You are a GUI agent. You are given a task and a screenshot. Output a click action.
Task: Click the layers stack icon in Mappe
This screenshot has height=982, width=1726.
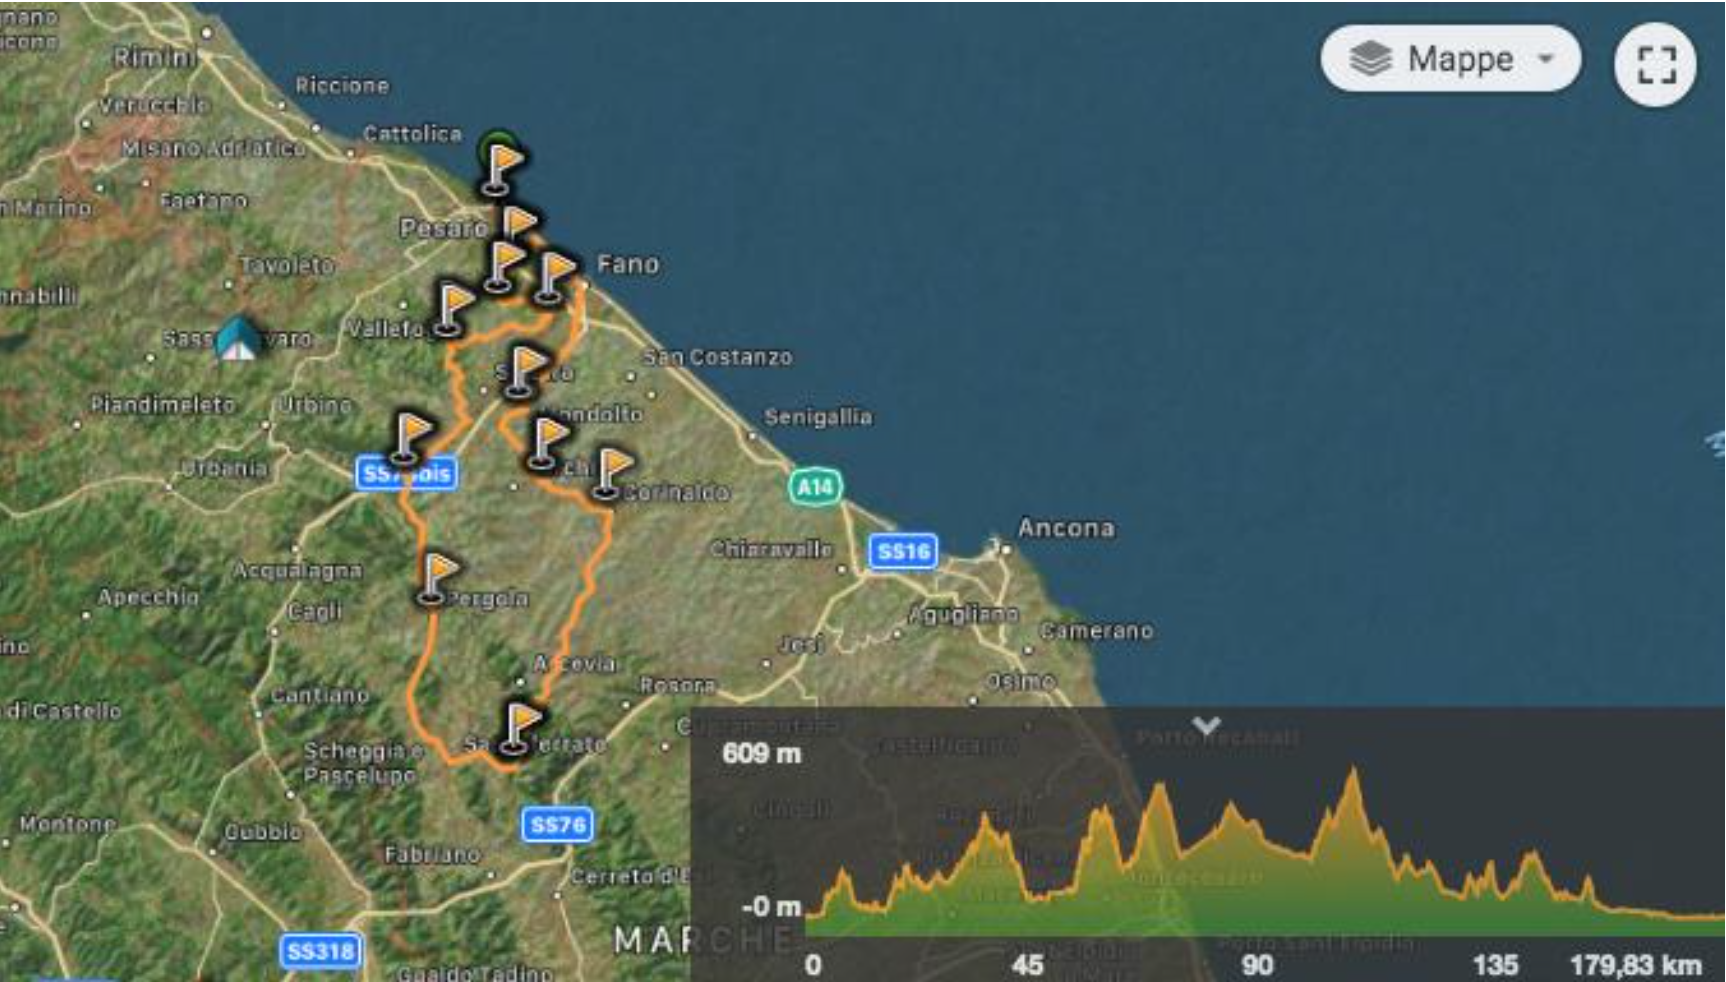(1370, 59)
